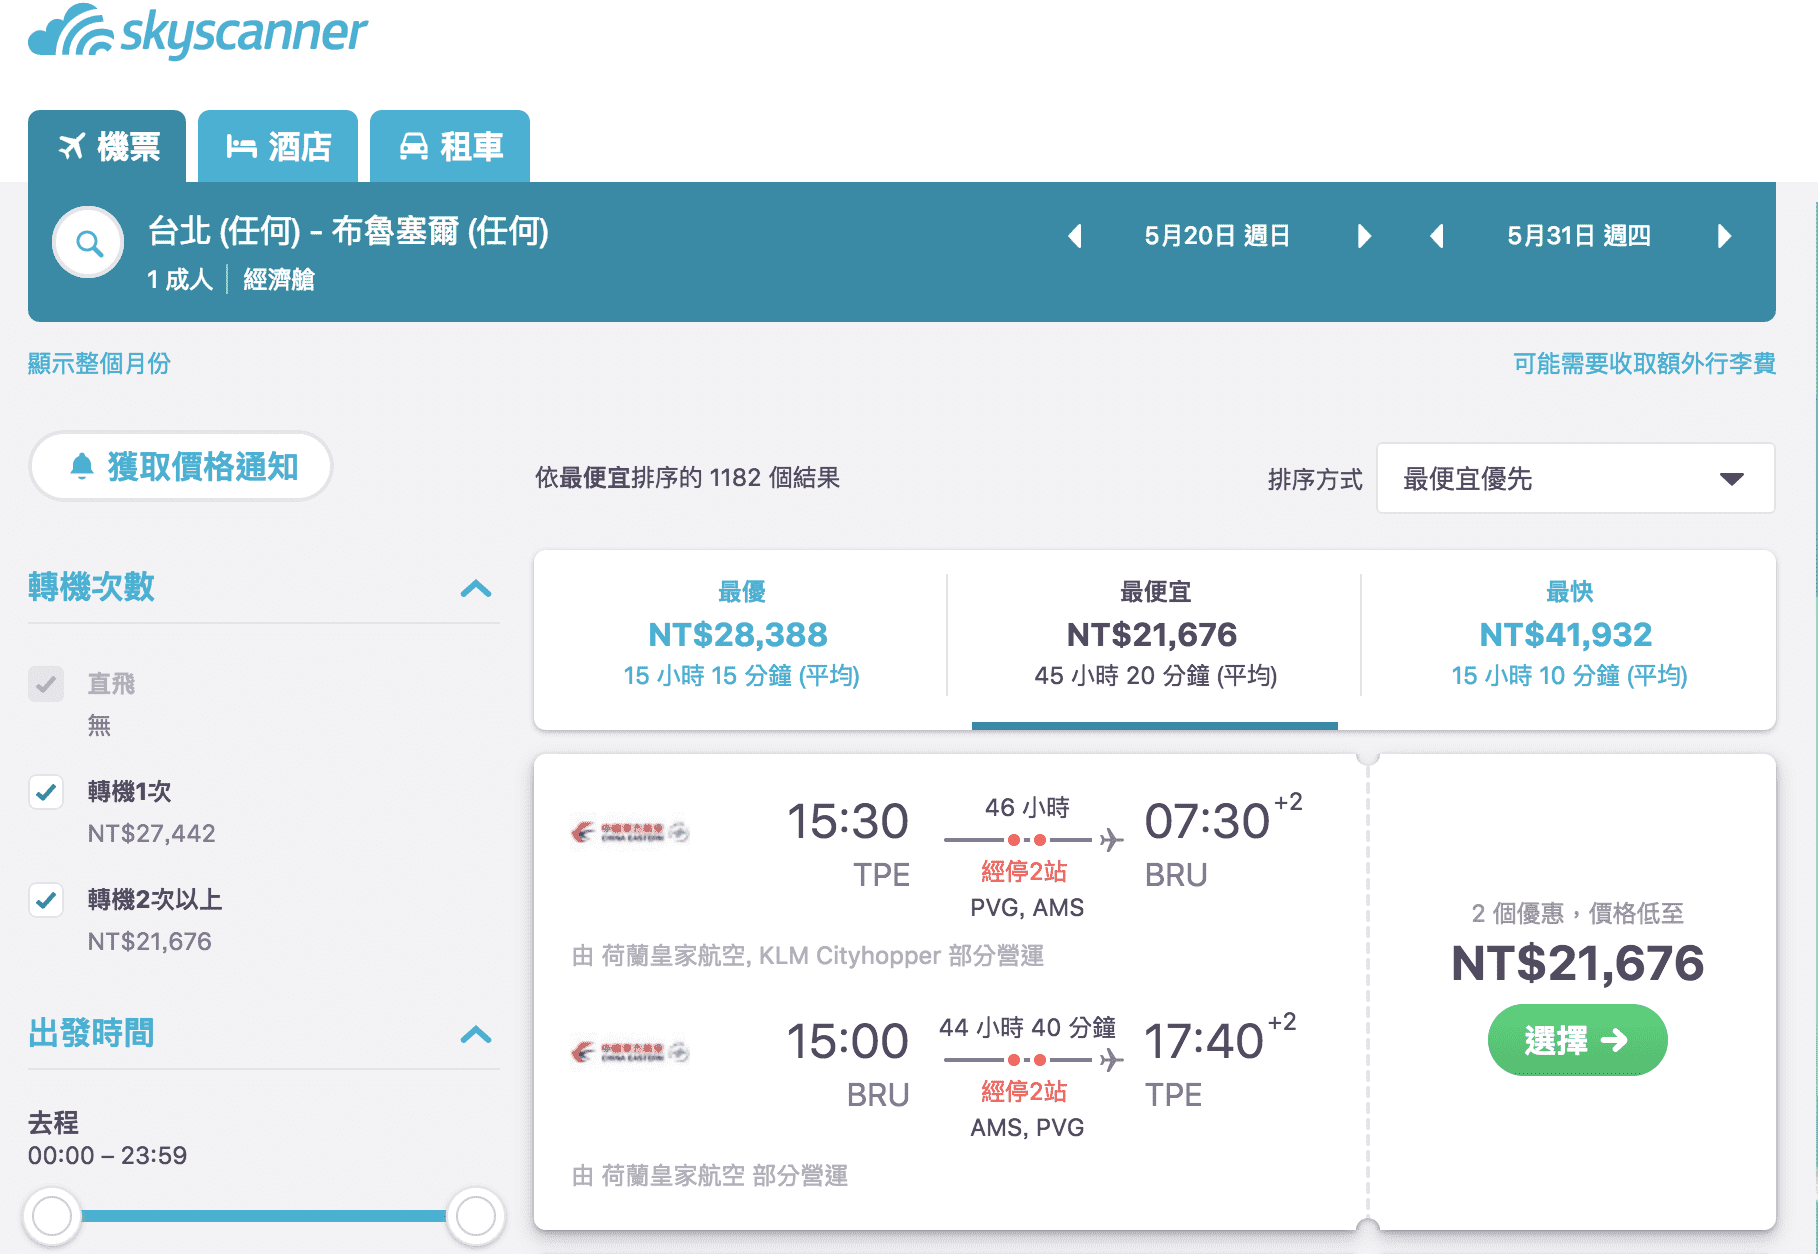Click the NT$21,676 price in result card
Image resolution: width=1818 pixels, height=1254 pixels.
[x=1577, y=963]
